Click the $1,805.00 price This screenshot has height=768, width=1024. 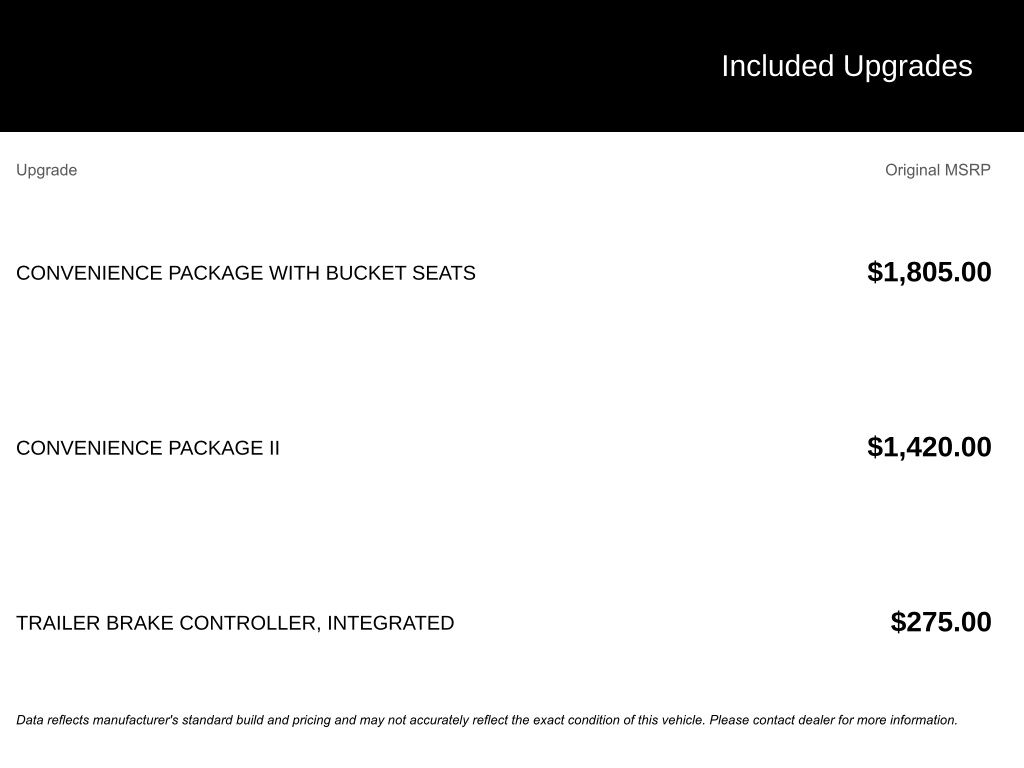(x=929, y=272)
